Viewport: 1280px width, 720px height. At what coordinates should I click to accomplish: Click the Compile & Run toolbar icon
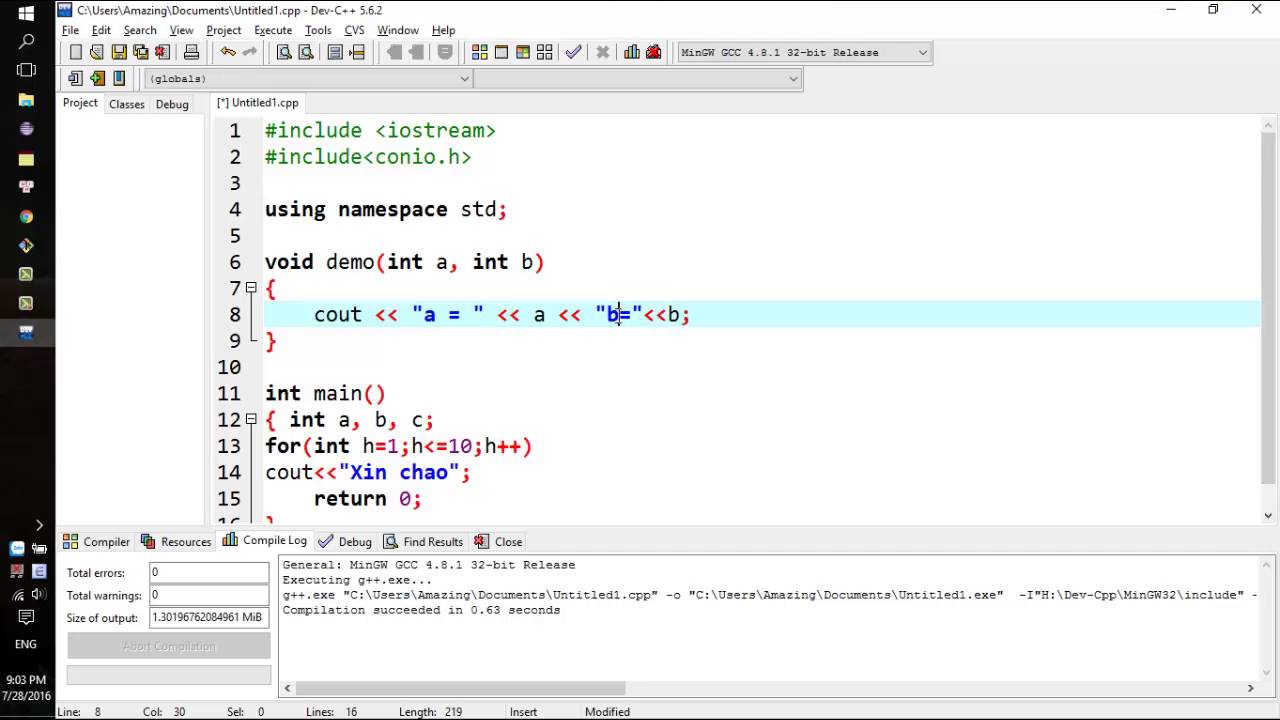[523, 53]
